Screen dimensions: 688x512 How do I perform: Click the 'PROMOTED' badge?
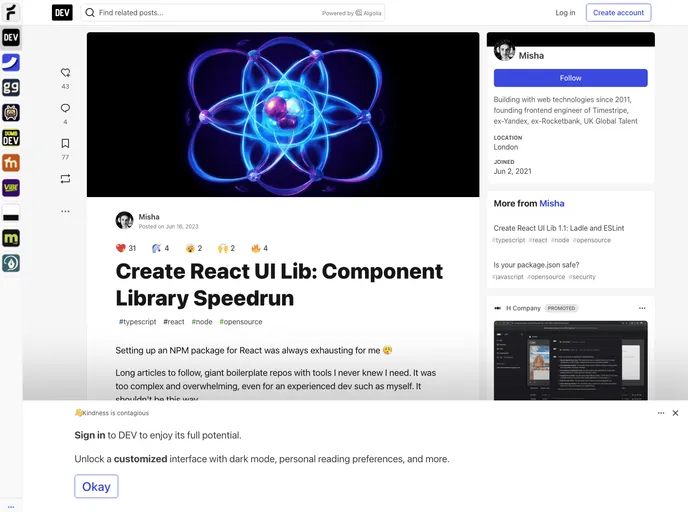pos(561,308)
